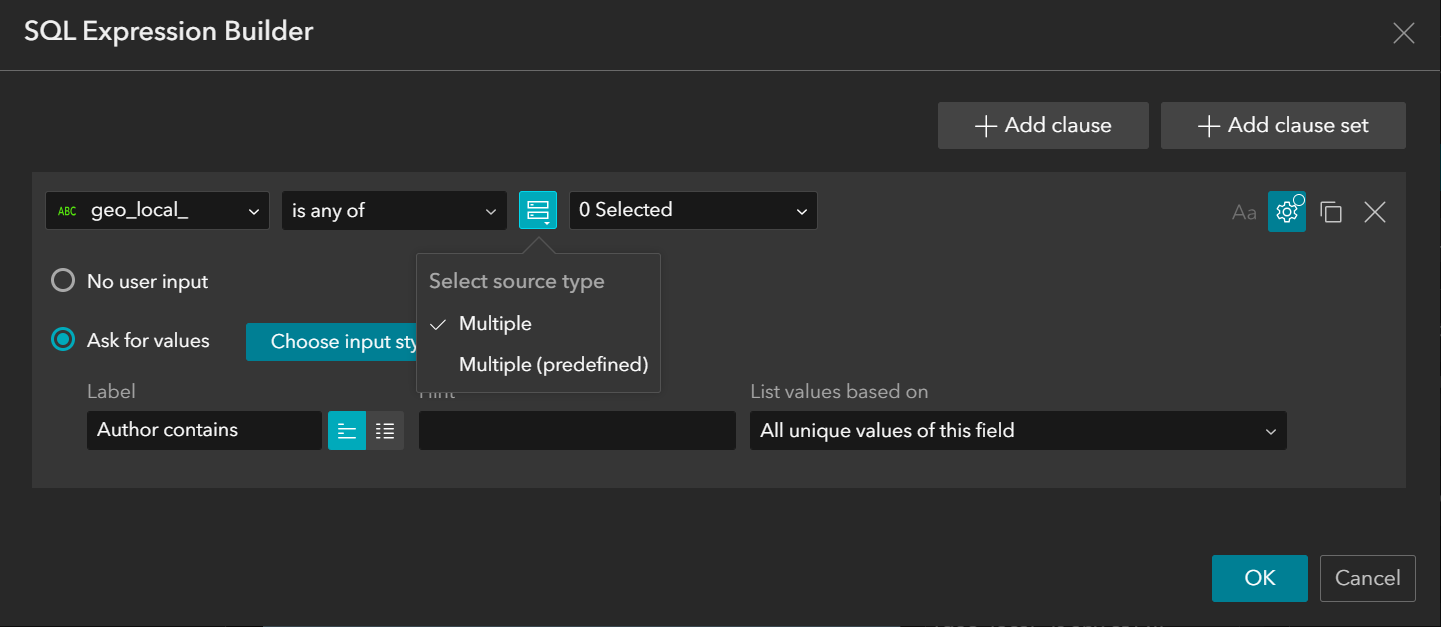The height and width of the screenshot is (627, 1441).
Task: Select list-style label layout icon
Action: click(x=385, y=431)
